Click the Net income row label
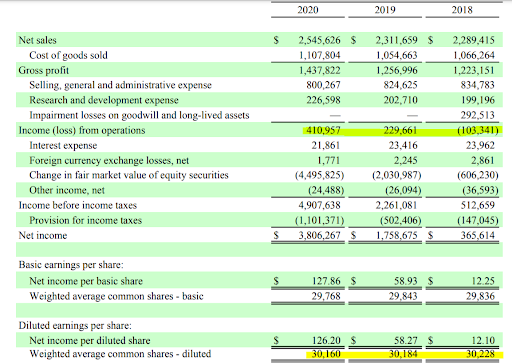This screenshot has width=512, height=364. 43,235
